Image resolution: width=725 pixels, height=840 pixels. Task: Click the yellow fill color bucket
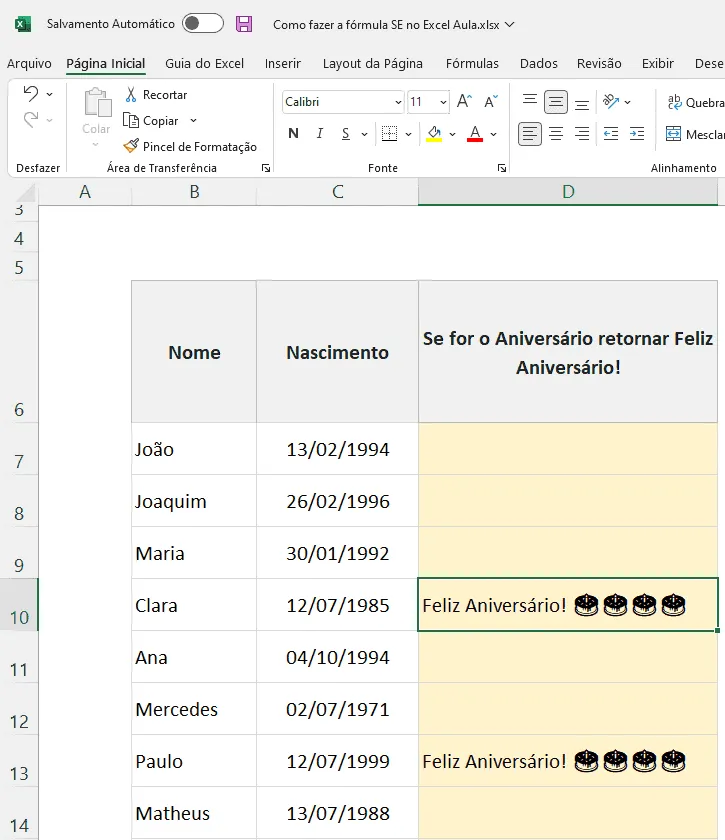click(x=434, y=133)
